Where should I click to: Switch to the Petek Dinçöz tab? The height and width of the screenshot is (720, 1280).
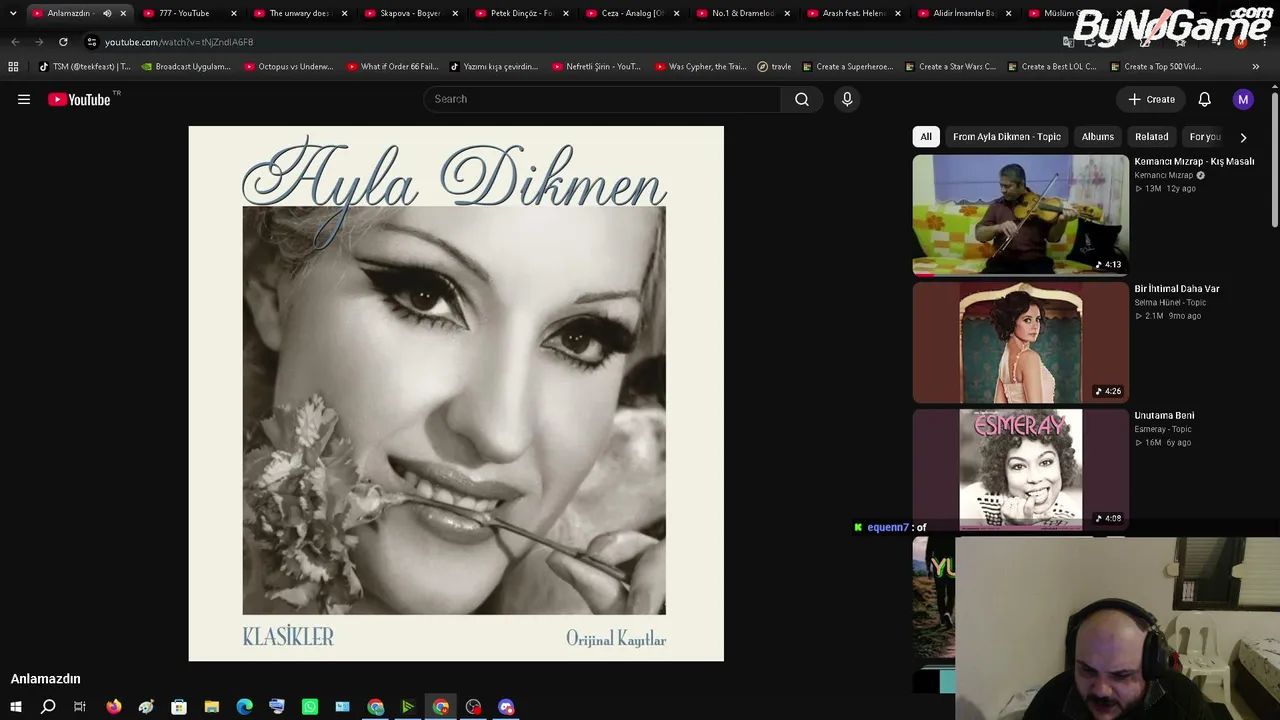520,13
